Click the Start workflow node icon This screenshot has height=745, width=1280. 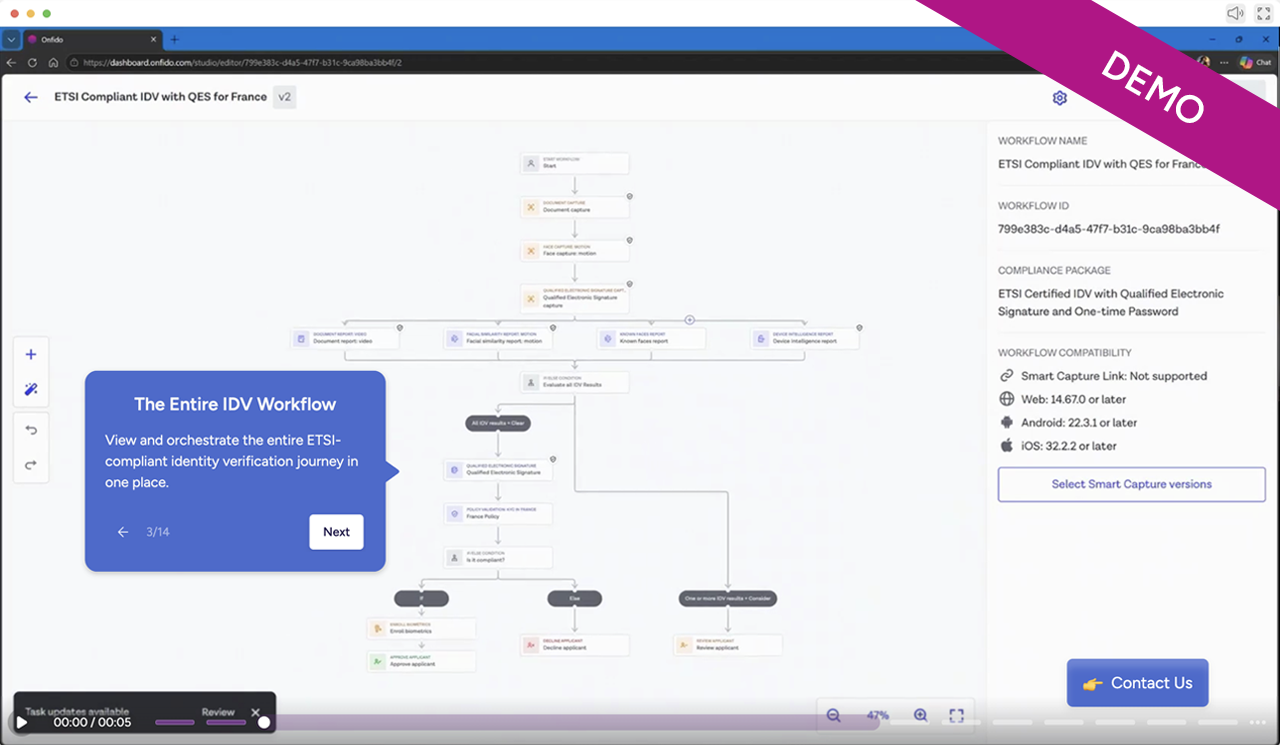pyautogui.click(x=531, y=163)
